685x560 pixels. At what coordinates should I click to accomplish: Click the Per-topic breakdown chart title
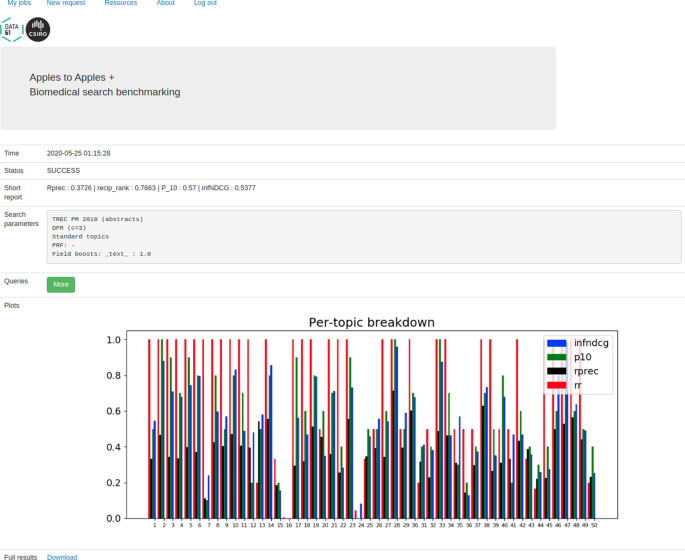(x=371, y=322)
